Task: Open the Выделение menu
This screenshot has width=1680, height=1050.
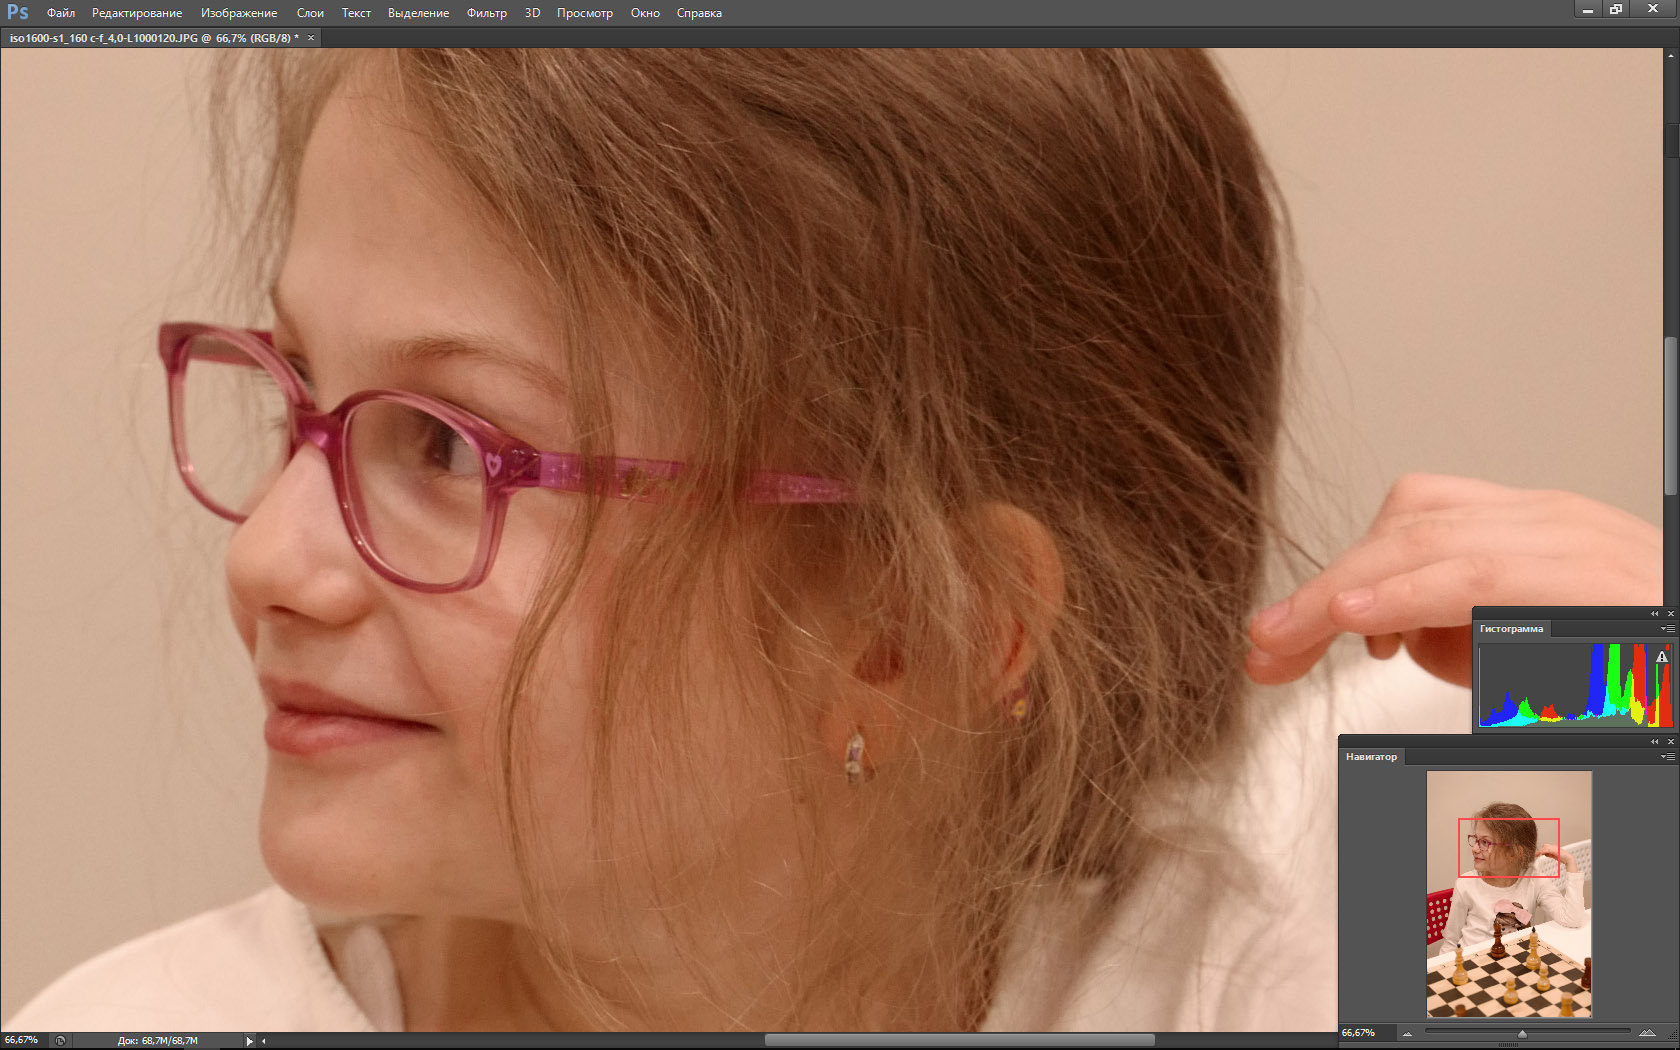Action: point(418,13)
